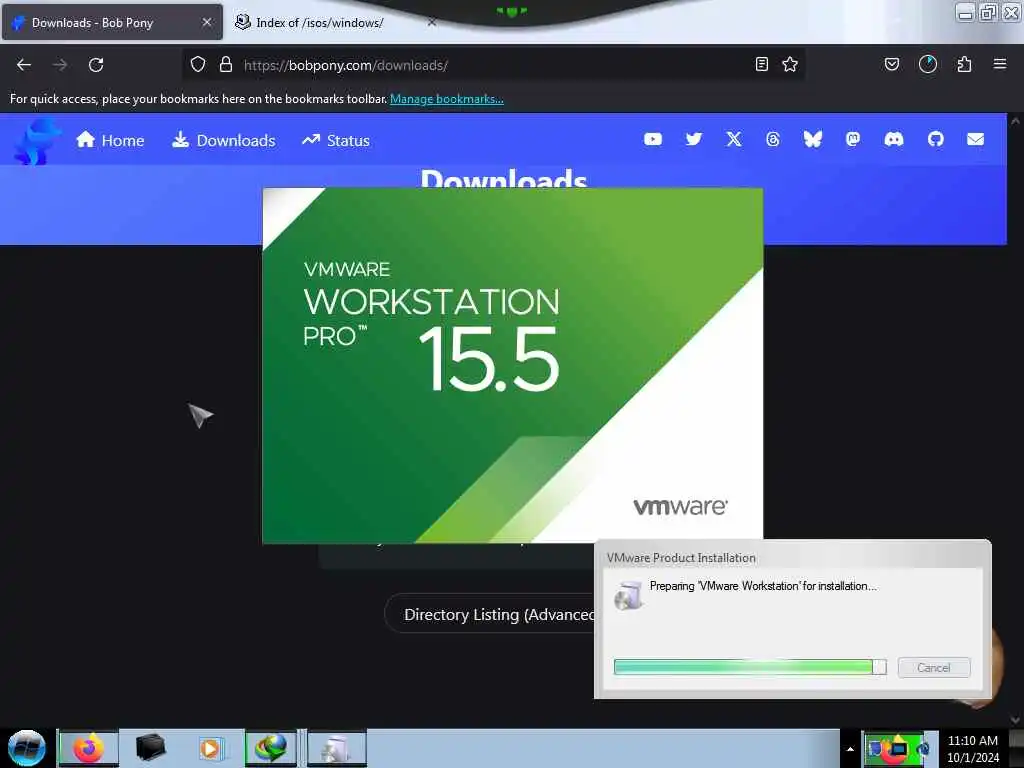This screenshot has width=1024, height=768.
Task: Open the YouTube social icon
Action: point(653,139)
